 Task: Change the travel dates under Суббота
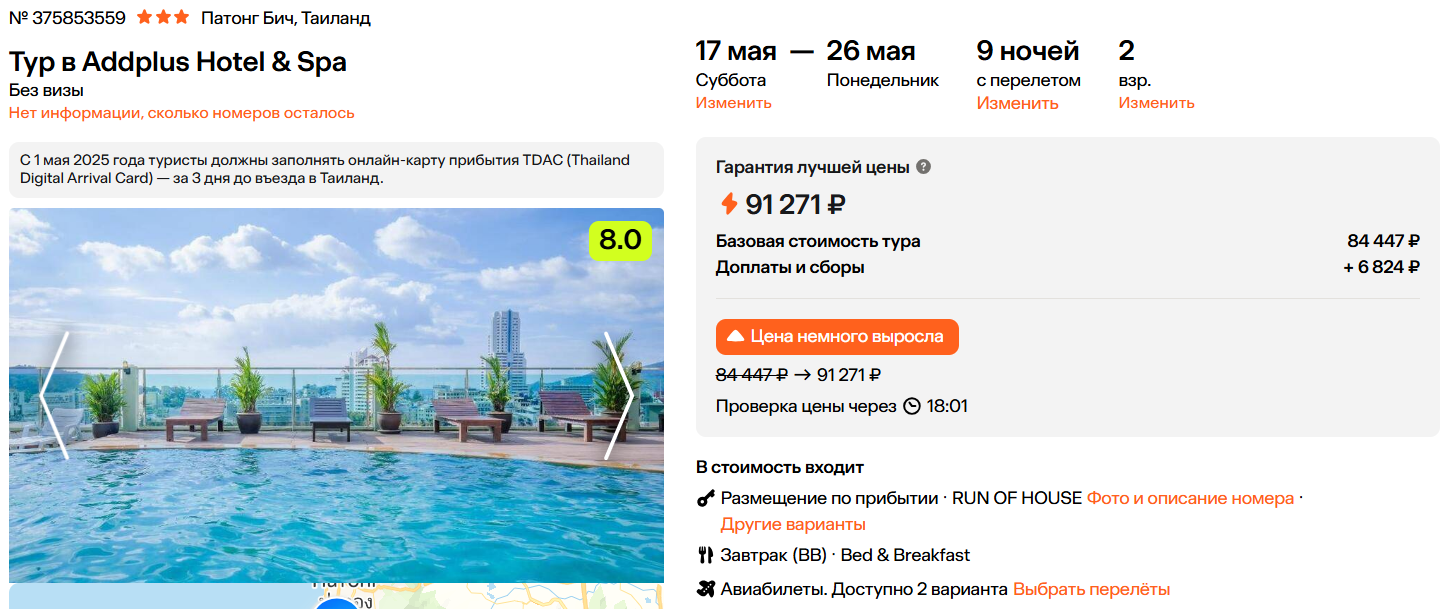[734, 103]
